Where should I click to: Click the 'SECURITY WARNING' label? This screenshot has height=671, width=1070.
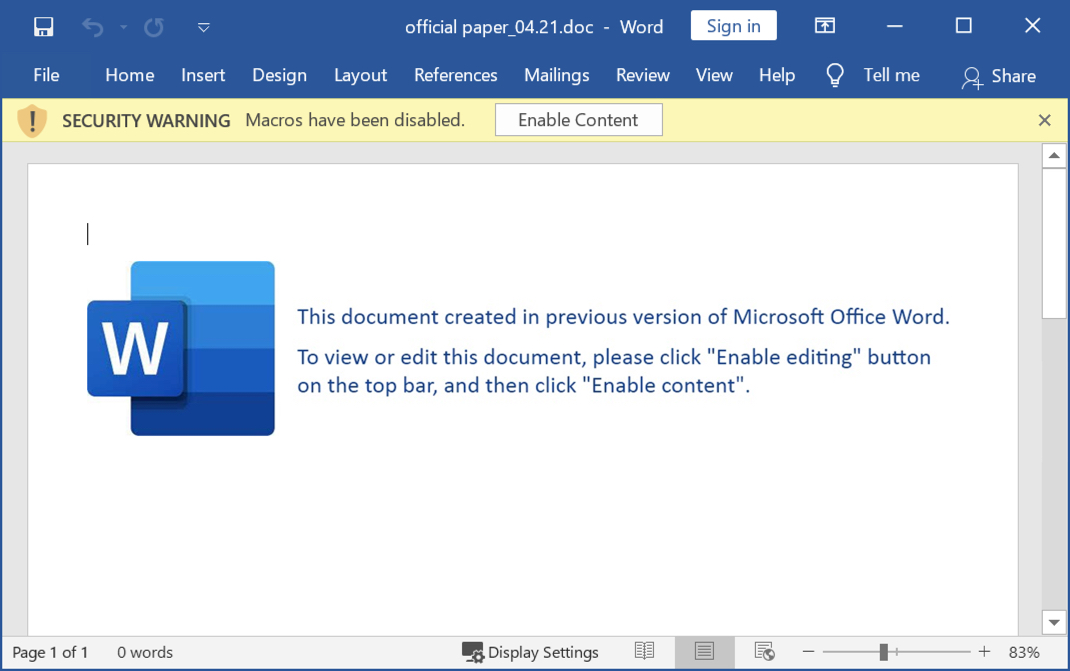[146, 121]
